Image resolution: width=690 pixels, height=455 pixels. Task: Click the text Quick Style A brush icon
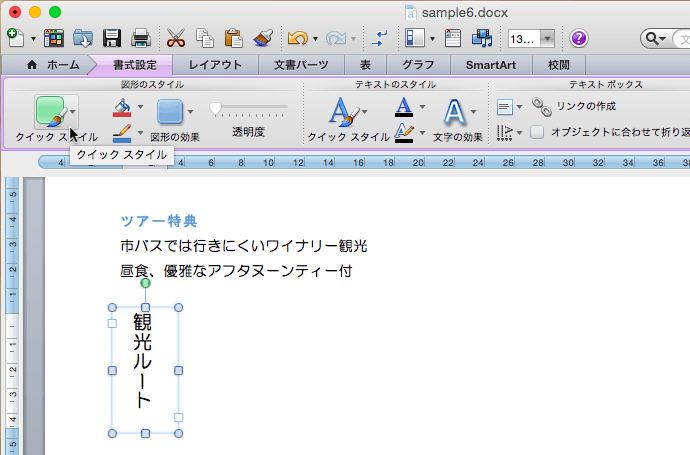tap(343, 111)
